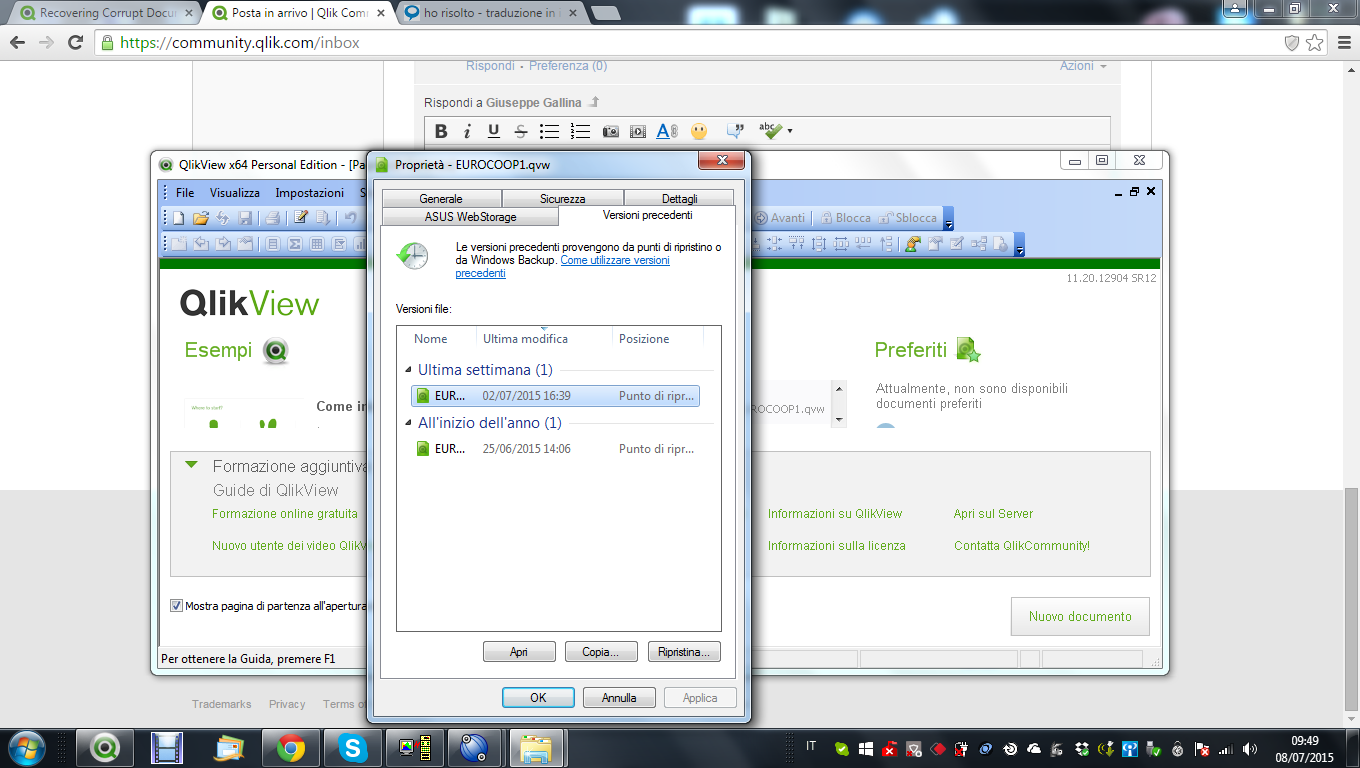The height and width of the screenshot is (768, 1360).
Task: Click Annulla to cancel the dialog
Action: [x=619, y=698]
